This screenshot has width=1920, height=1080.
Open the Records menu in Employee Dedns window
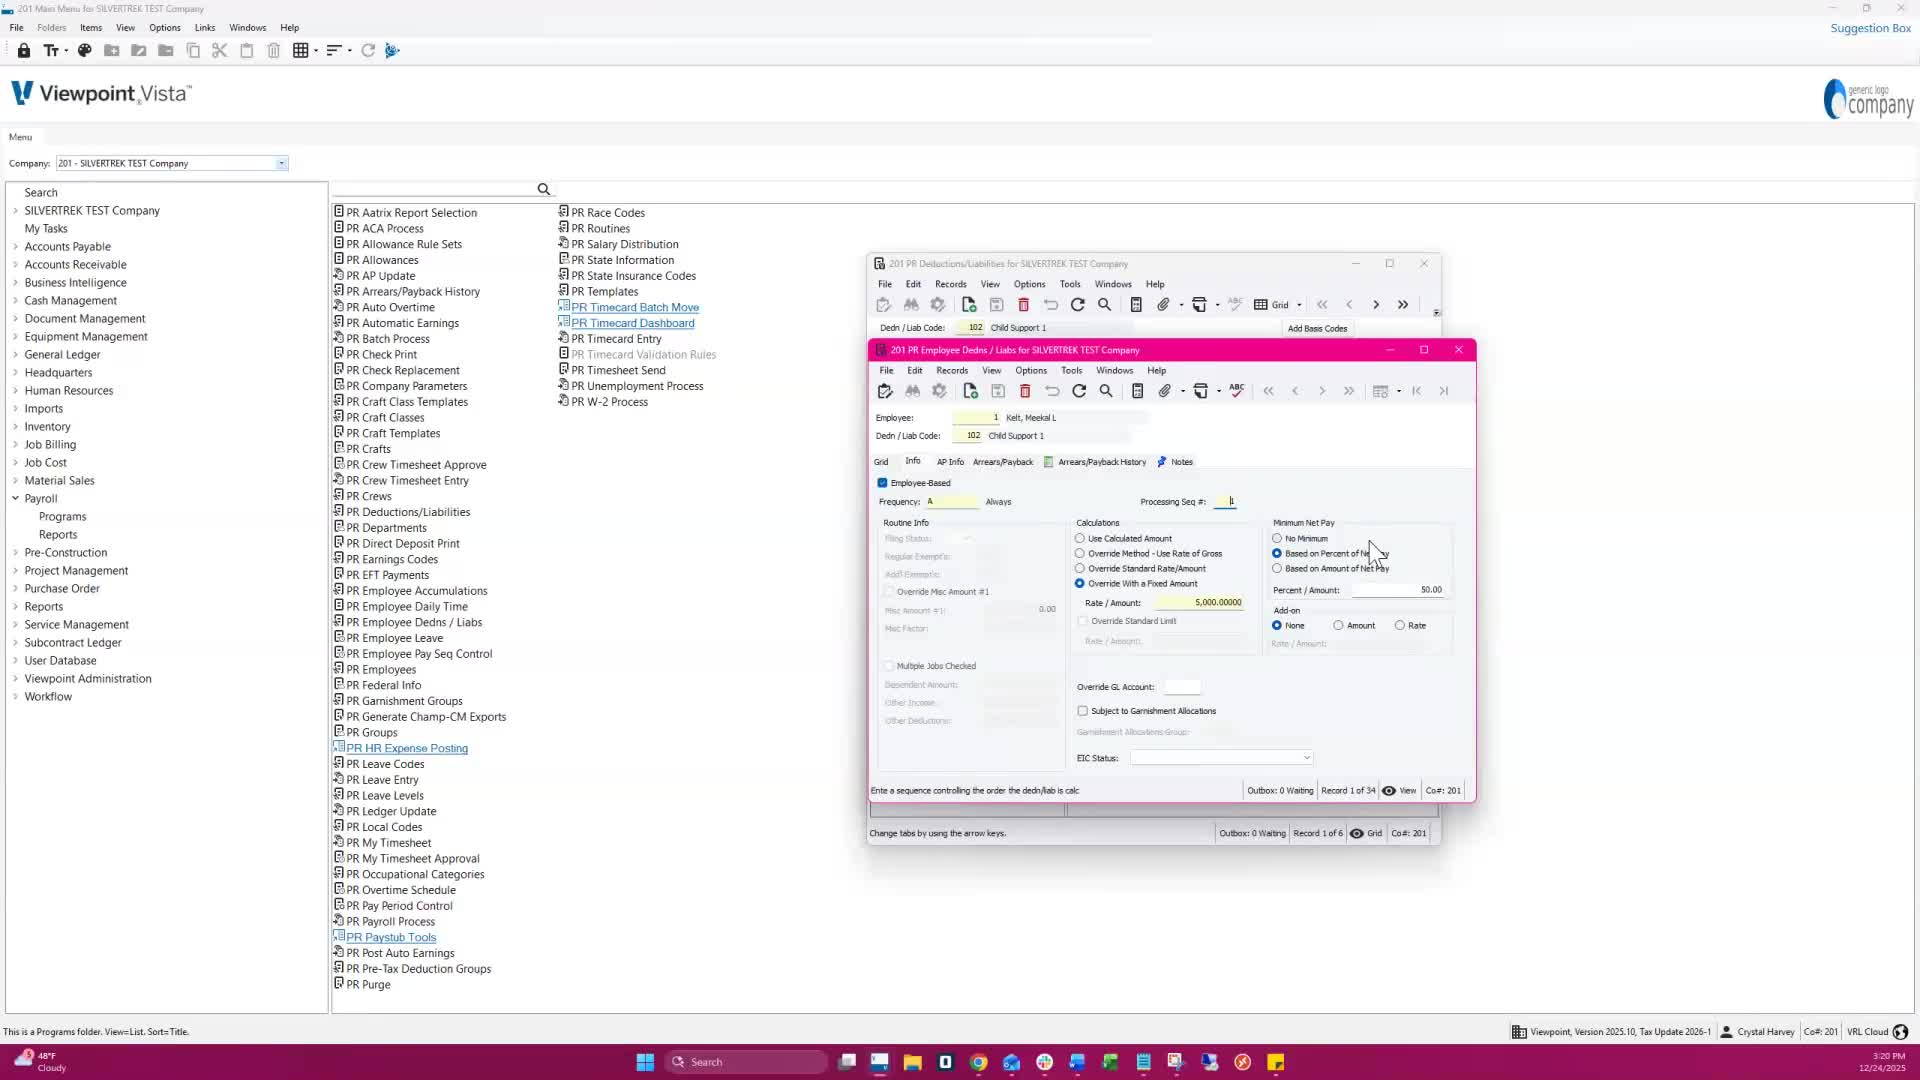coord(951,370)
